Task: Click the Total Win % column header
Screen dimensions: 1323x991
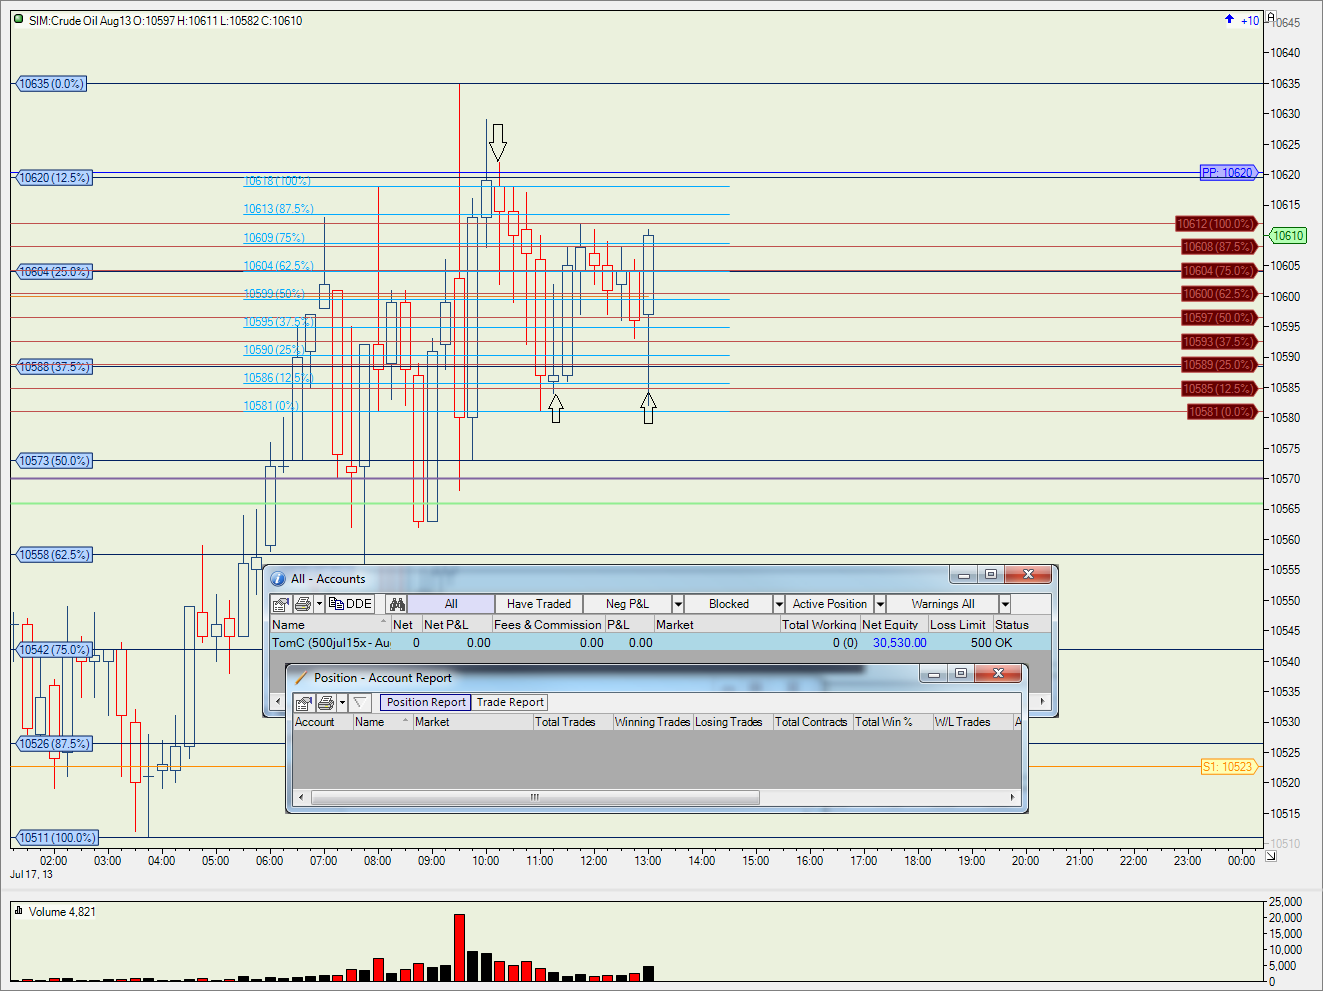Action: coord(892,722)
